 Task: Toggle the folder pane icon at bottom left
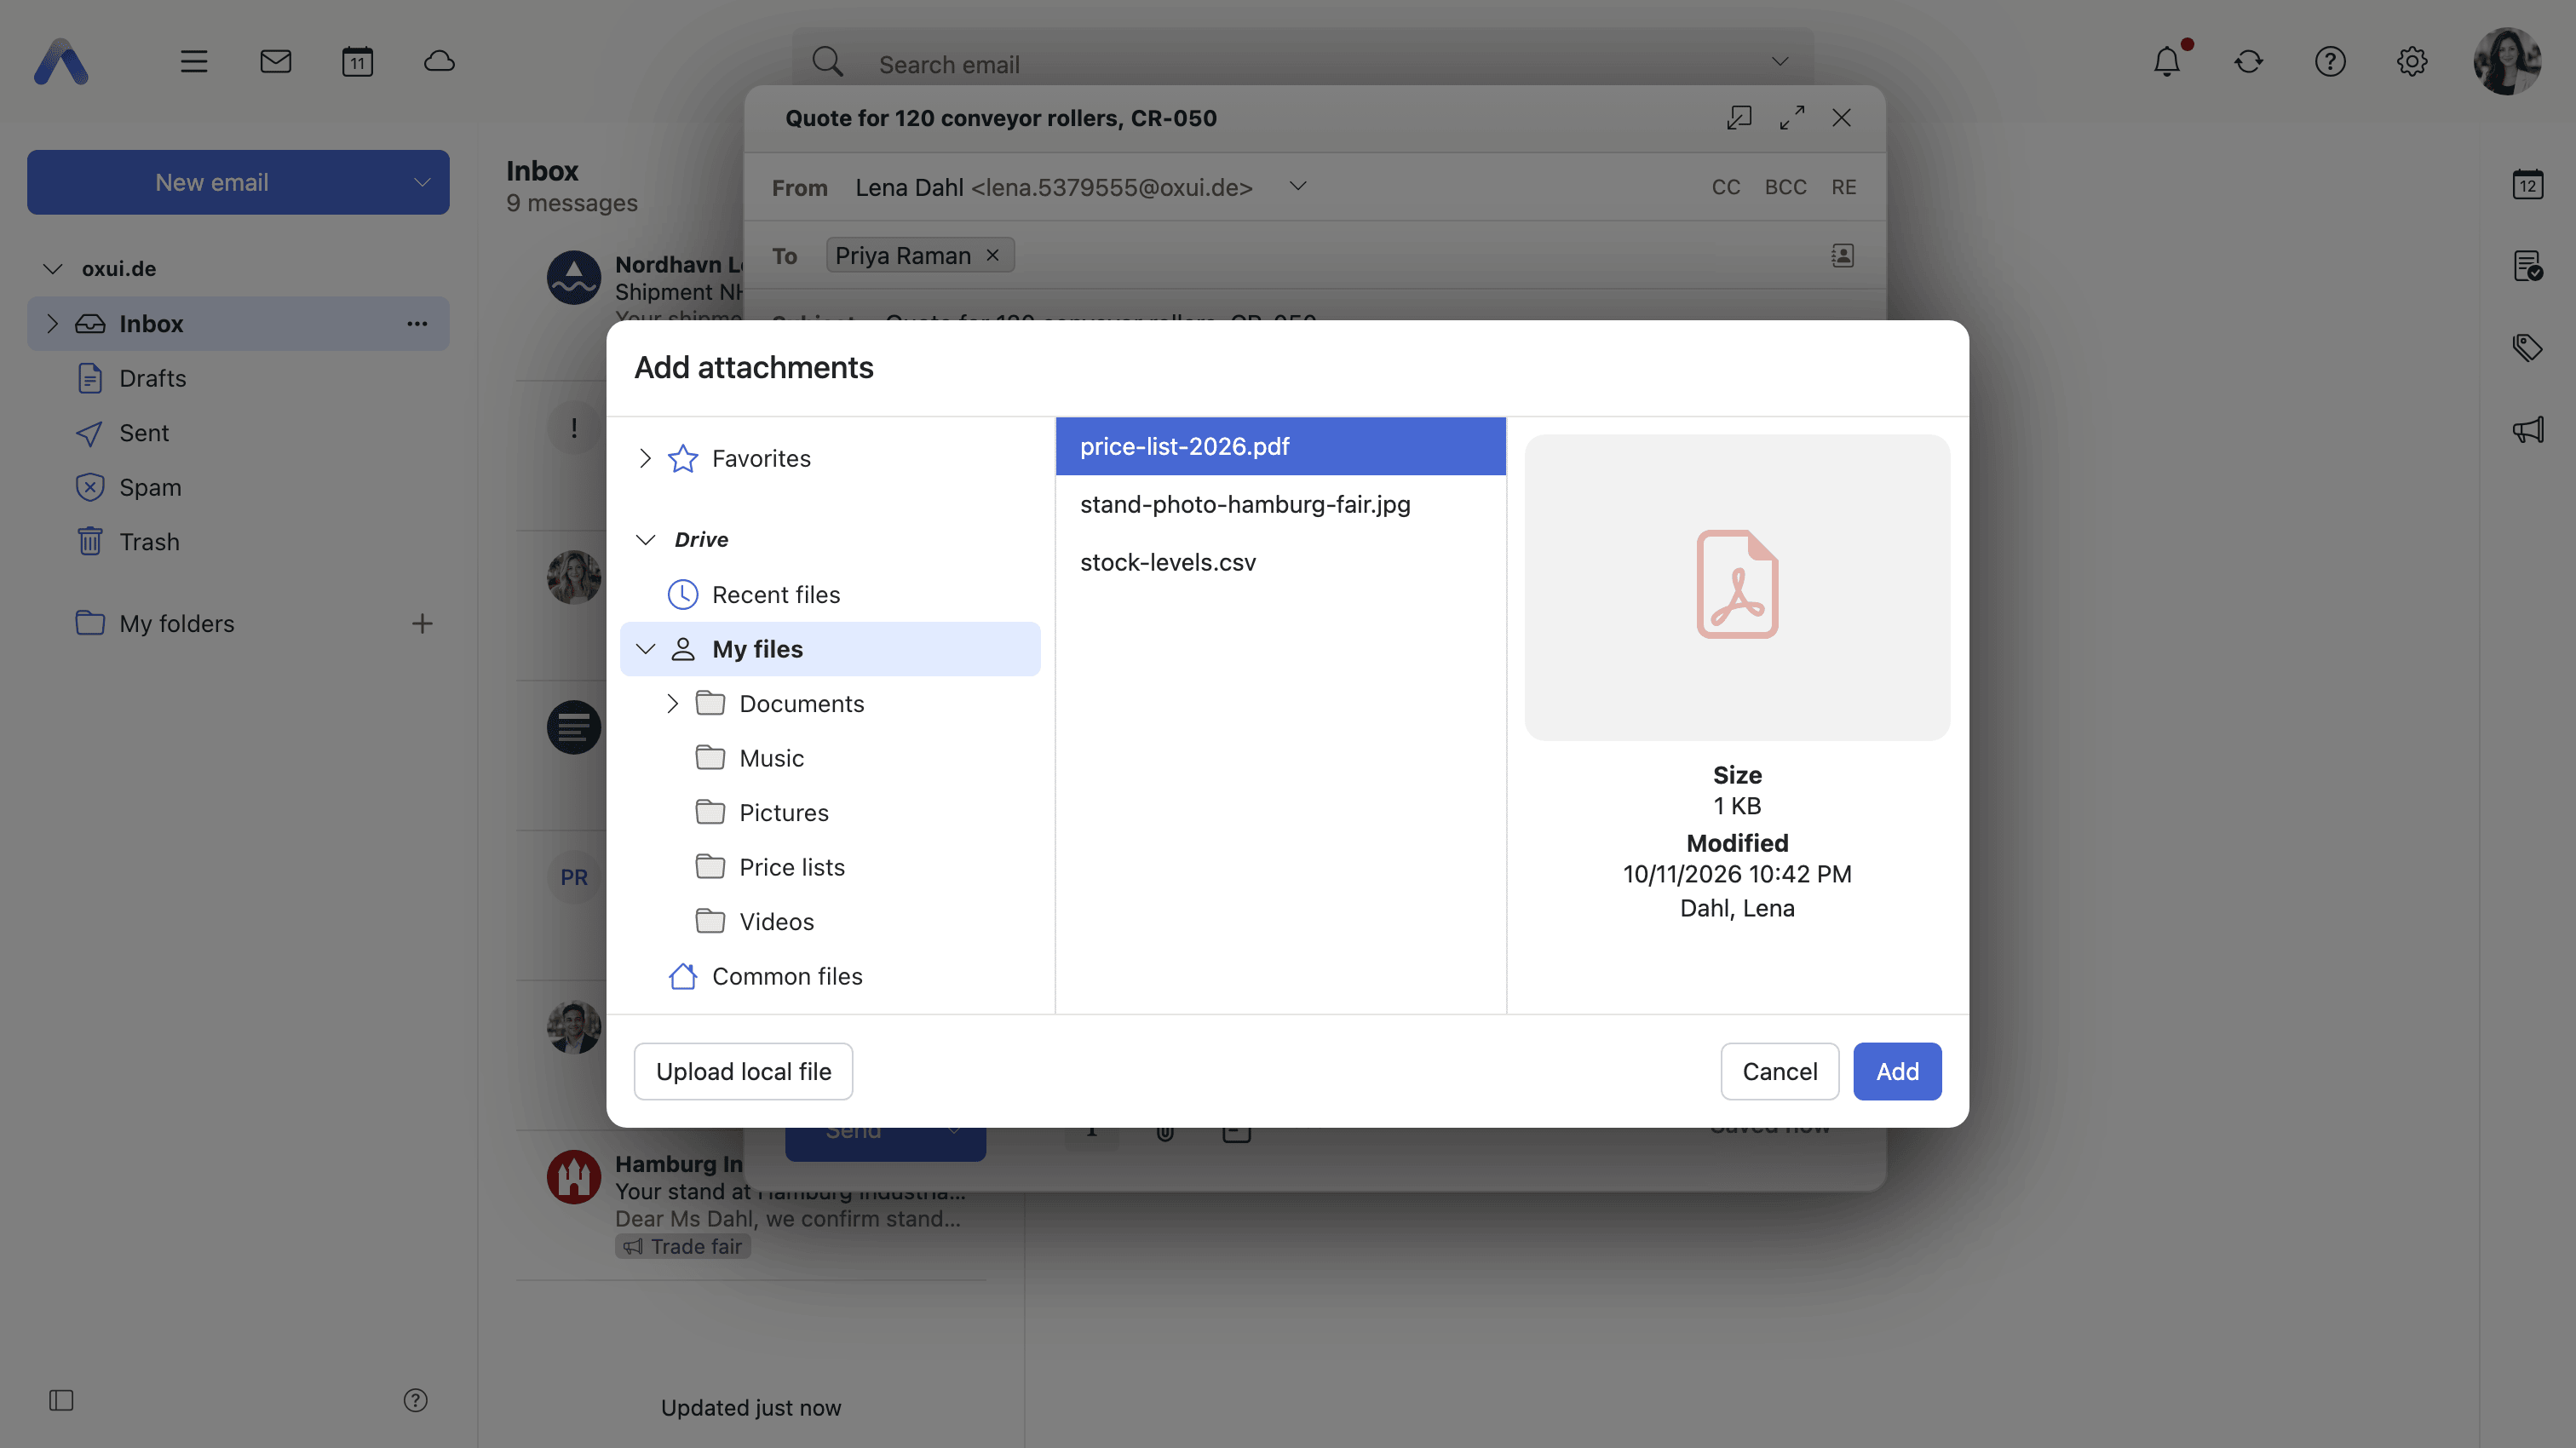point(61,1400)
